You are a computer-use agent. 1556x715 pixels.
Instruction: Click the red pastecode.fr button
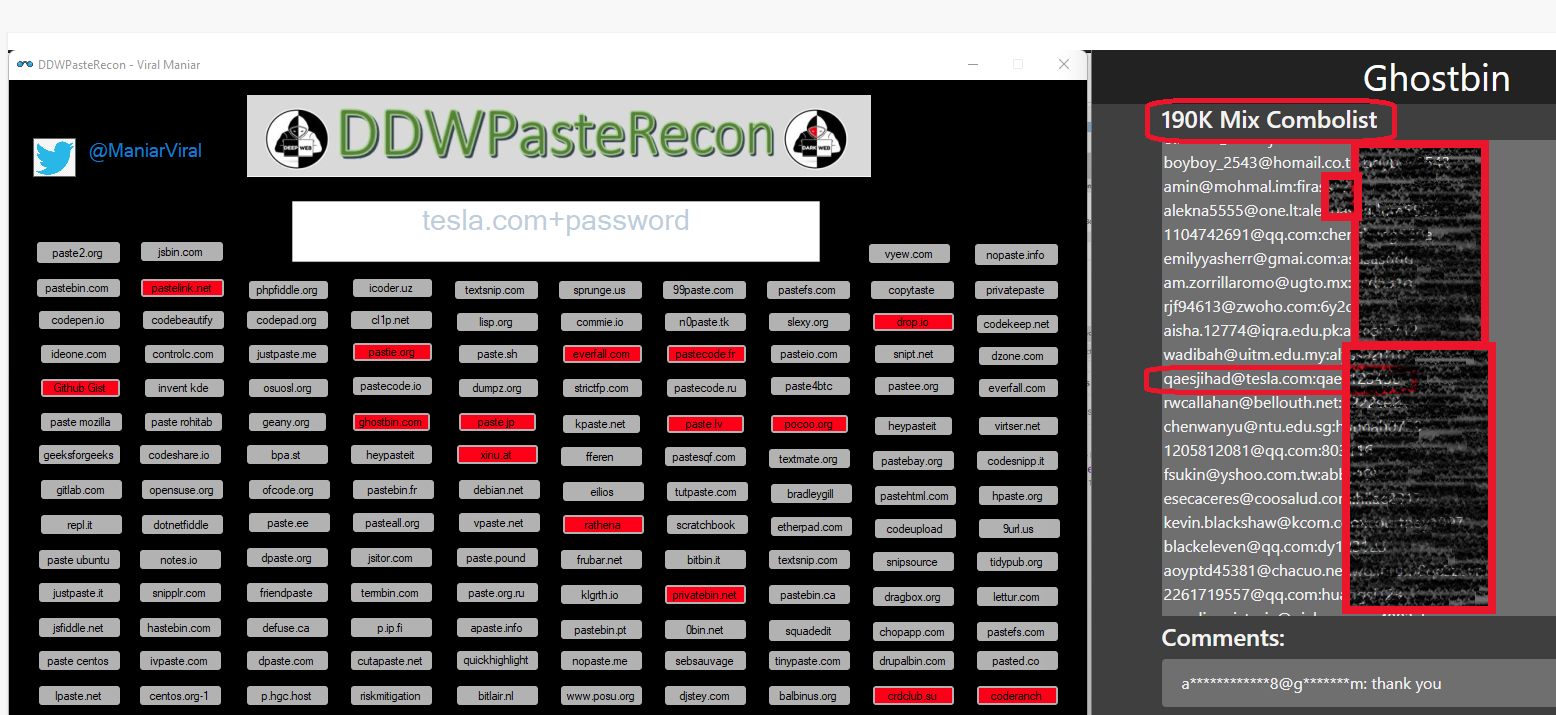coord(705,354)
